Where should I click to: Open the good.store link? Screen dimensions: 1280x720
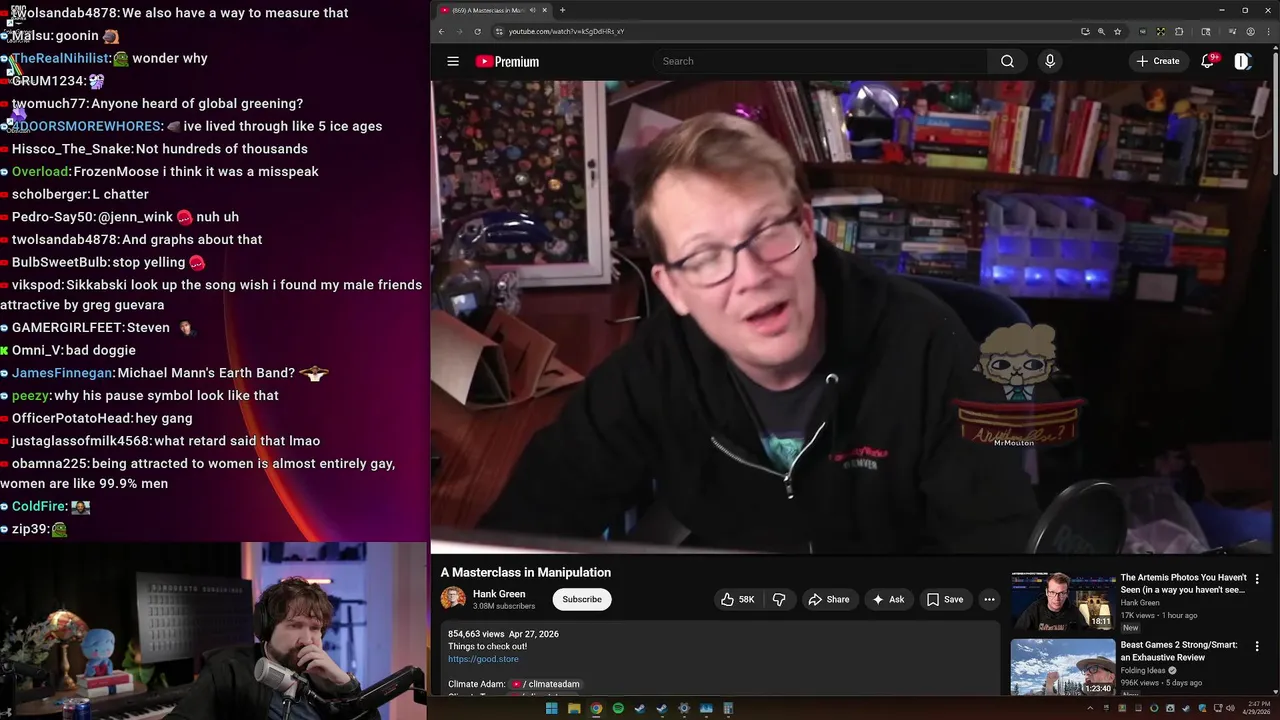pyautogui.click(x=483, y=659)
